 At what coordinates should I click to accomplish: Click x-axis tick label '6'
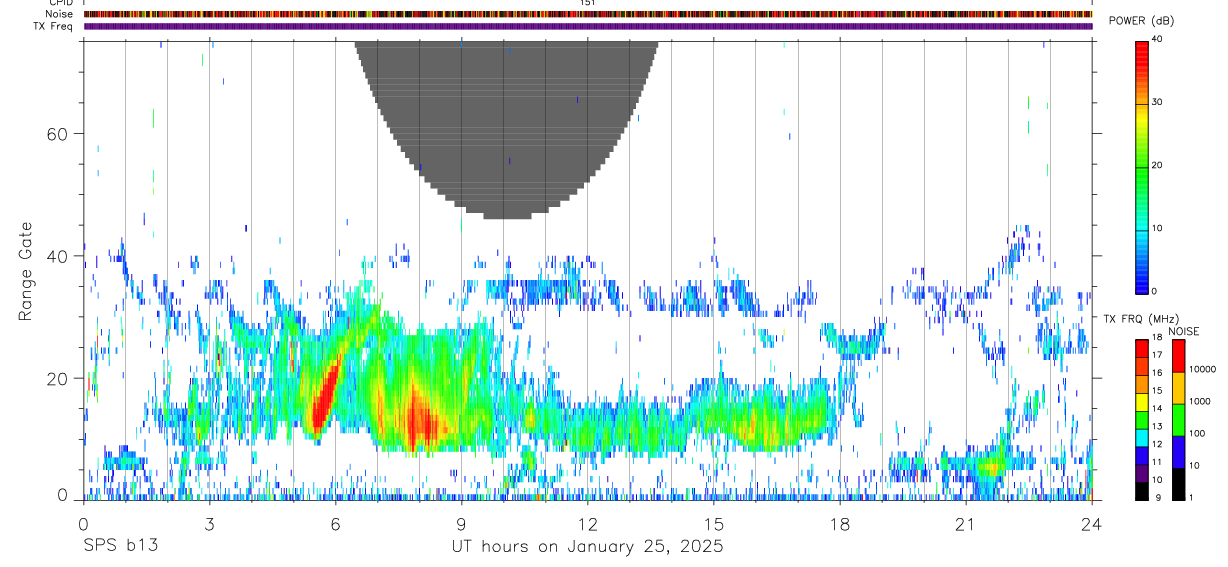335,523
